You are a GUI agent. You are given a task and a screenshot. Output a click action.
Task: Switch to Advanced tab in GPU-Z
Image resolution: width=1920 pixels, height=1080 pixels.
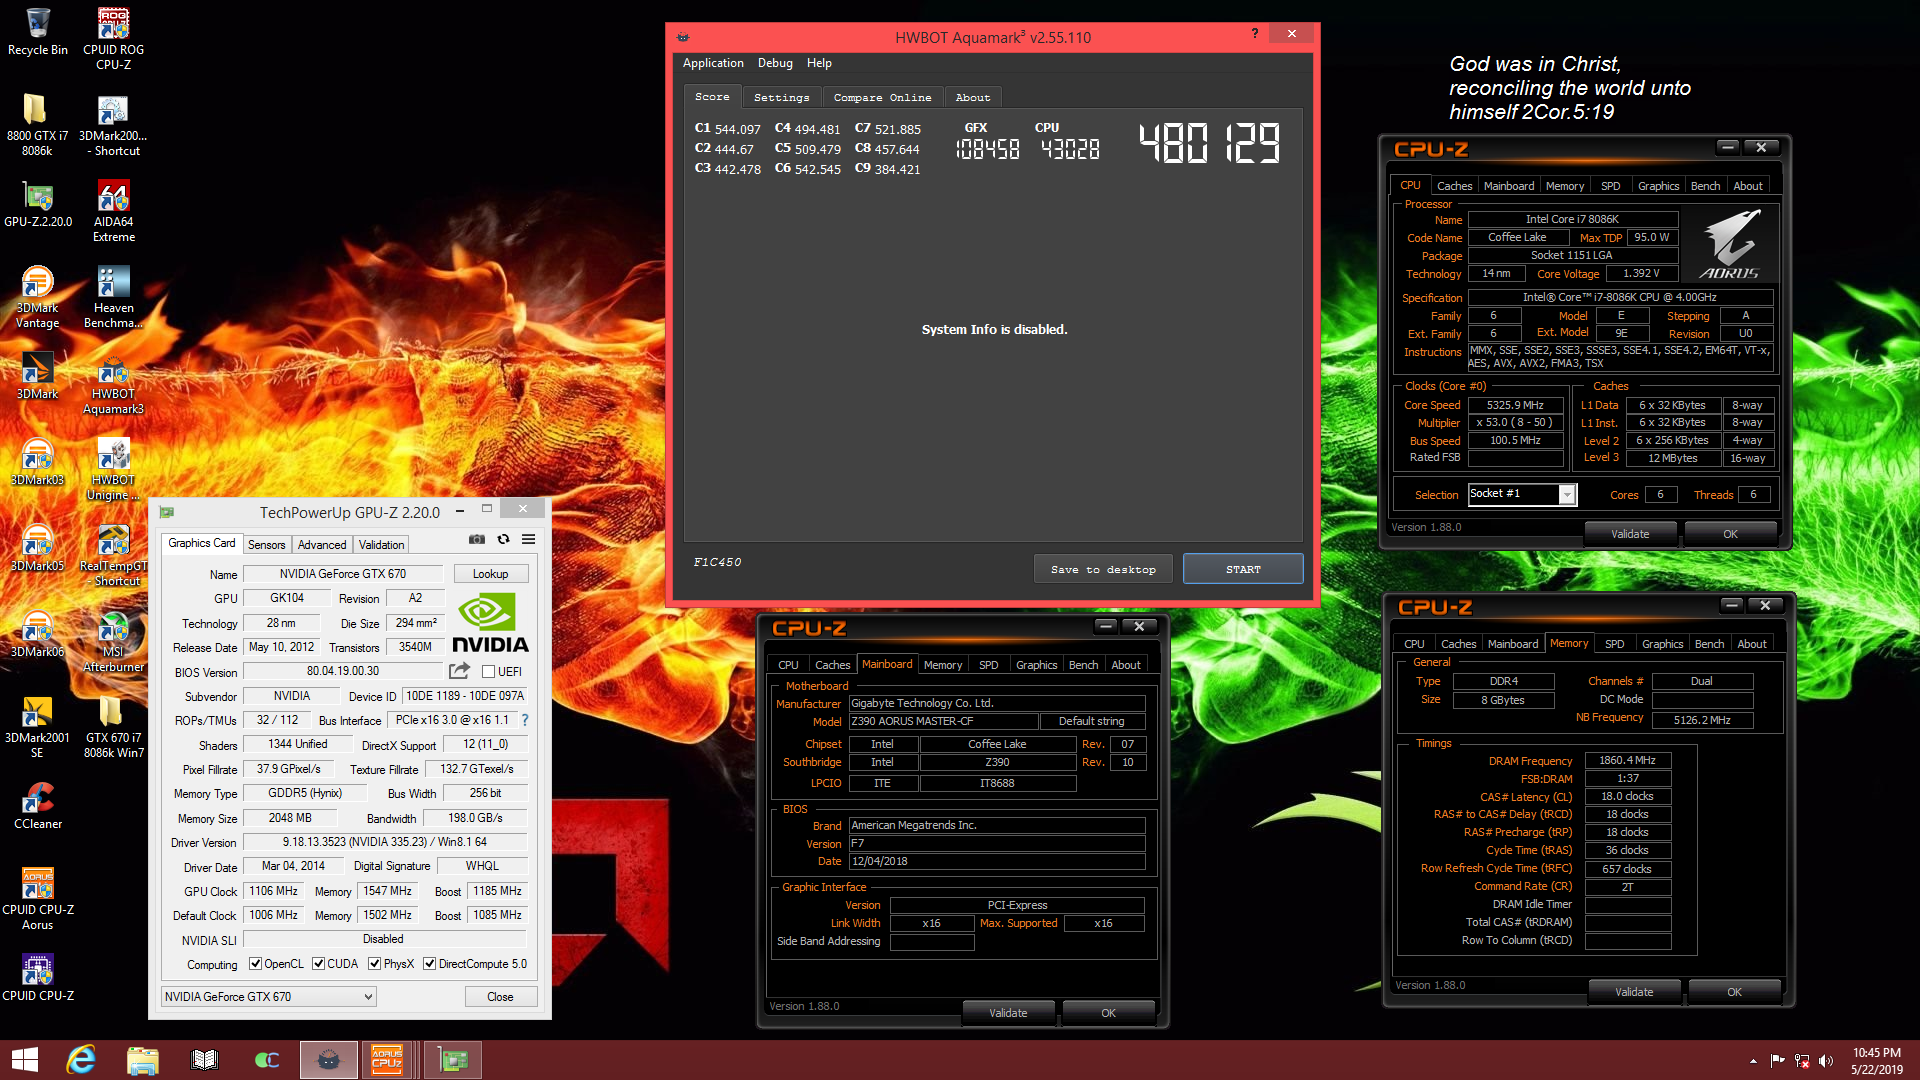point(322,545)
